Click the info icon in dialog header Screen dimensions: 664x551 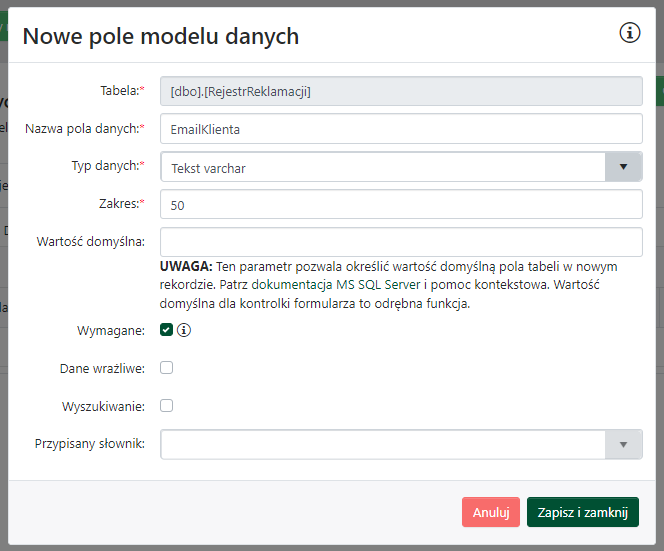click(630, 34)
